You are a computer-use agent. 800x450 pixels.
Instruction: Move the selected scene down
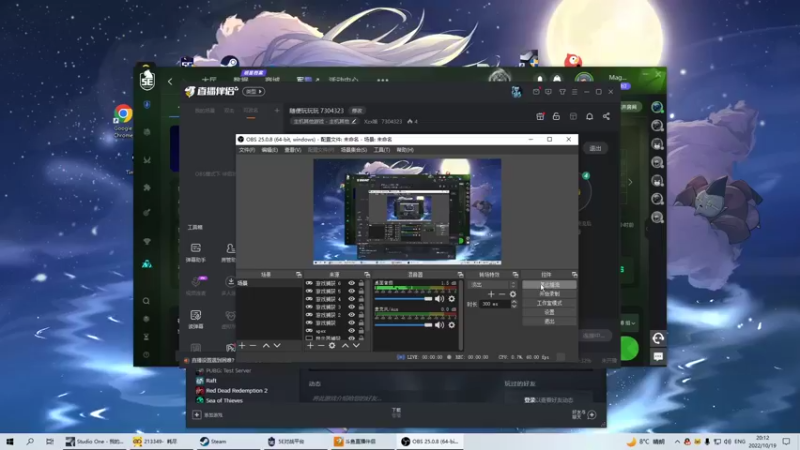pos(277,345)
